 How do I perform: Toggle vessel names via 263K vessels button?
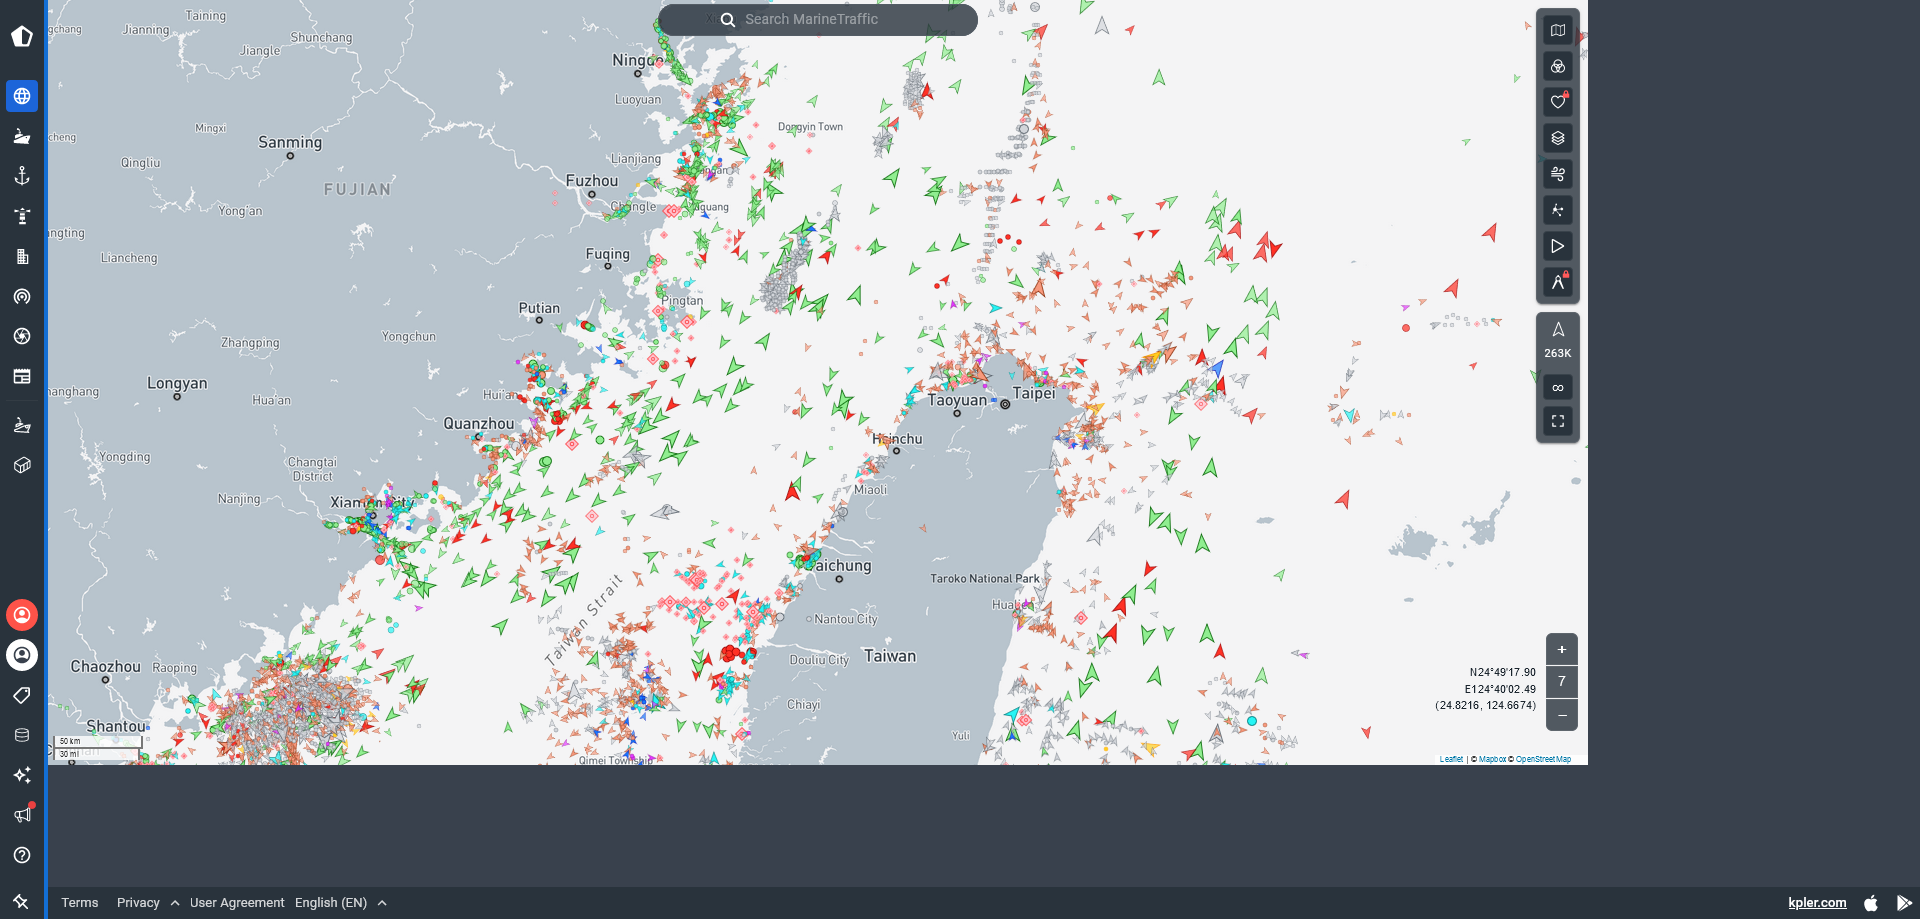pos(1558,340)
